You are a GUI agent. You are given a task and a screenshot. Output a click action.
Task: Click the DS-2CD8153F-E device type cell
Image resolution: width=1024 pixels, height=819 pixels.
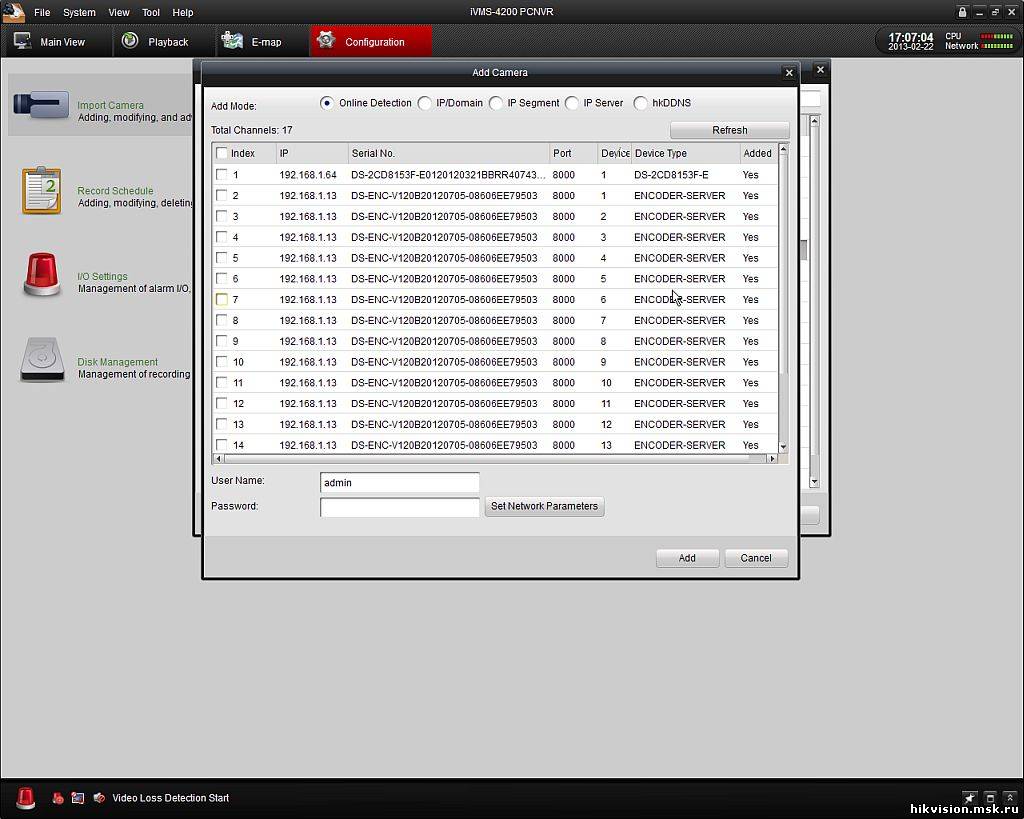(671, 175)
